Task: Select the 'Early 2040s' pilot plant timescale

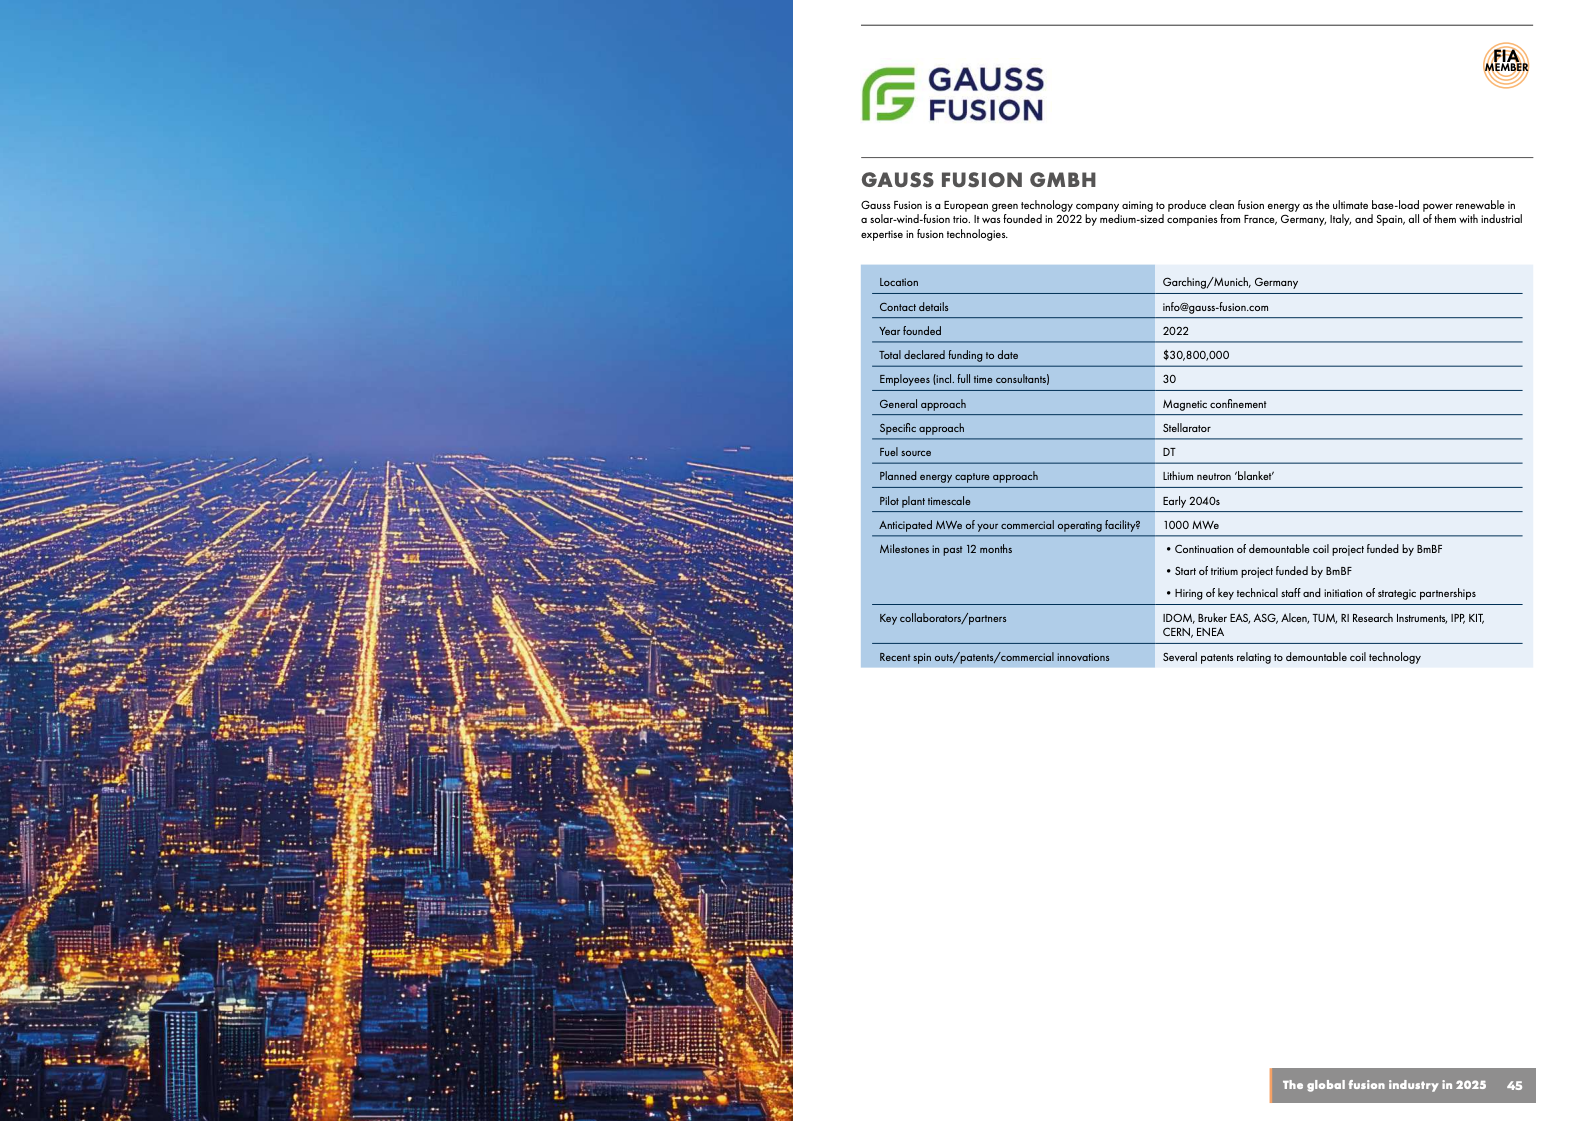Action: click(1190, 501)
